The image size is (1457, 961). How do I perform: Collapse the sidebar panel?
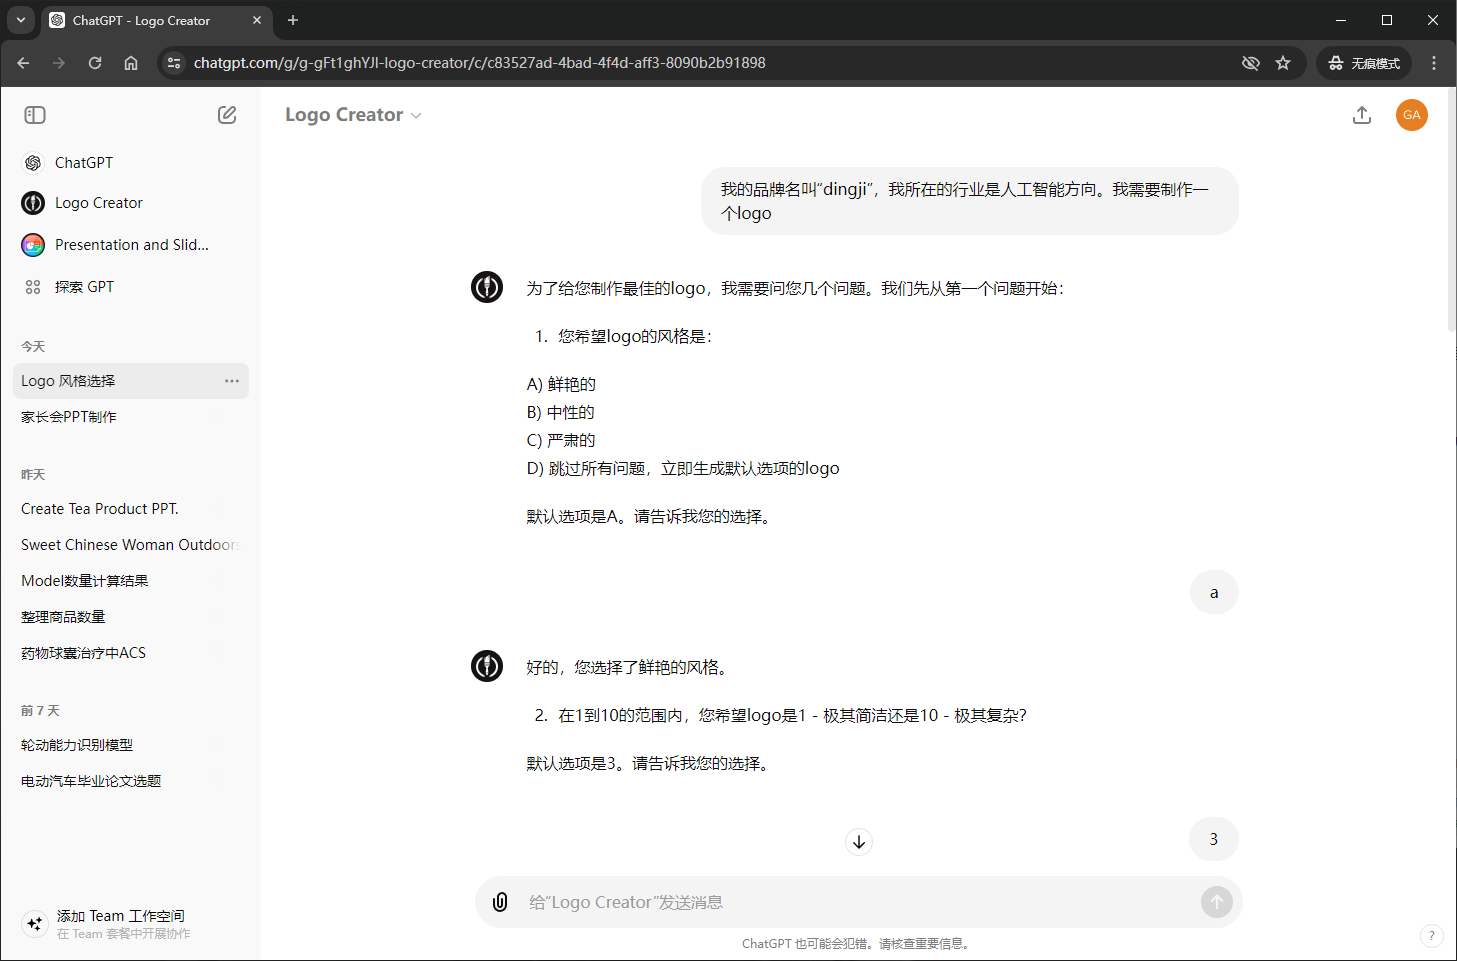tap(35, 115)
